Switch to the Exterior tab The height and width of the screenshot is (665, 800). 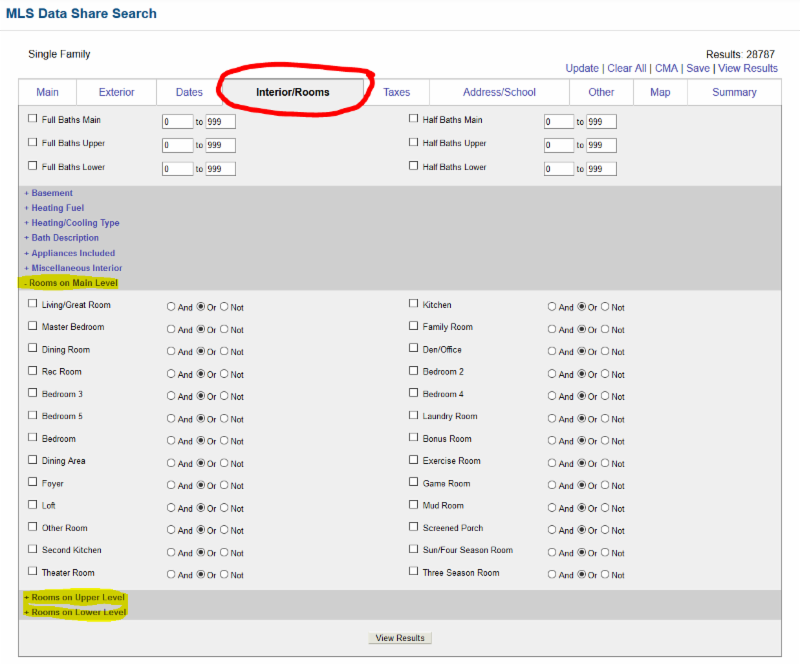pos(116,92)
